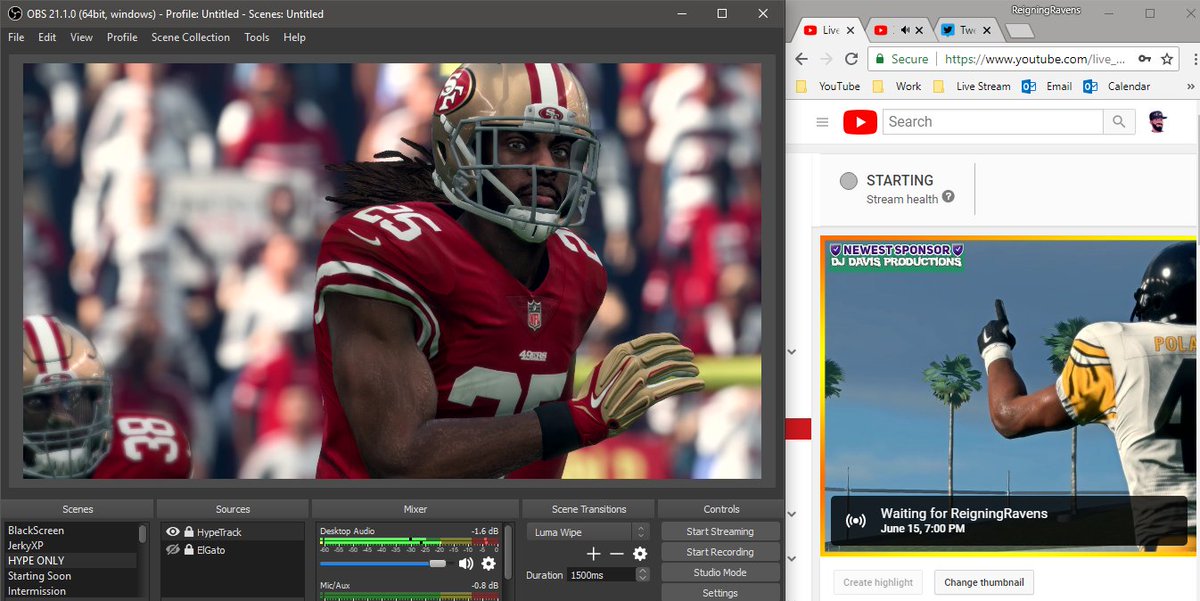
Task: Click the YouTube logo in Chrome
Action: point(860,122)
